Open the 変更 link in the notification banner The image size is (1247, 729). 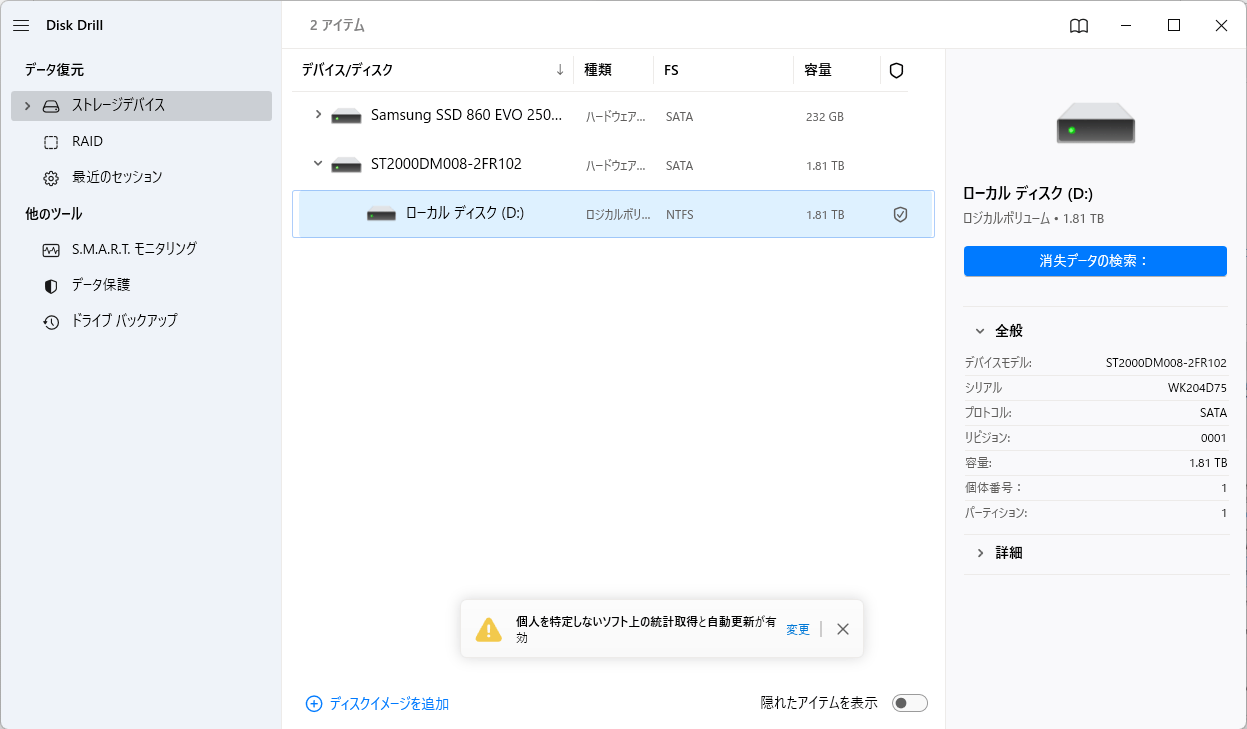pos(797,628)
